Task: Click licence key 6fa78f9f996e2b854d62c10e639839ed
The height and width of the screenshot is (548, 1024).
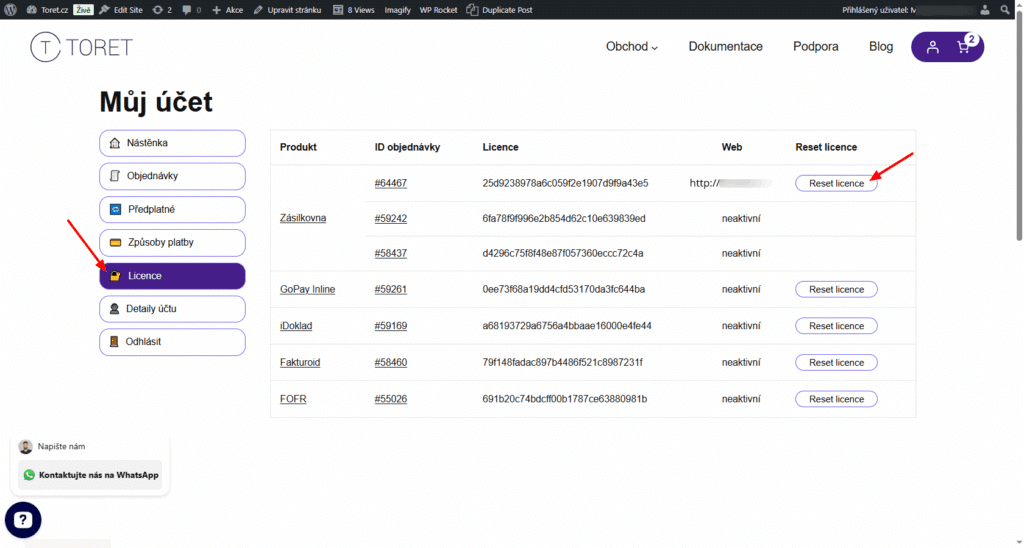Action: [x=564, y=219]
